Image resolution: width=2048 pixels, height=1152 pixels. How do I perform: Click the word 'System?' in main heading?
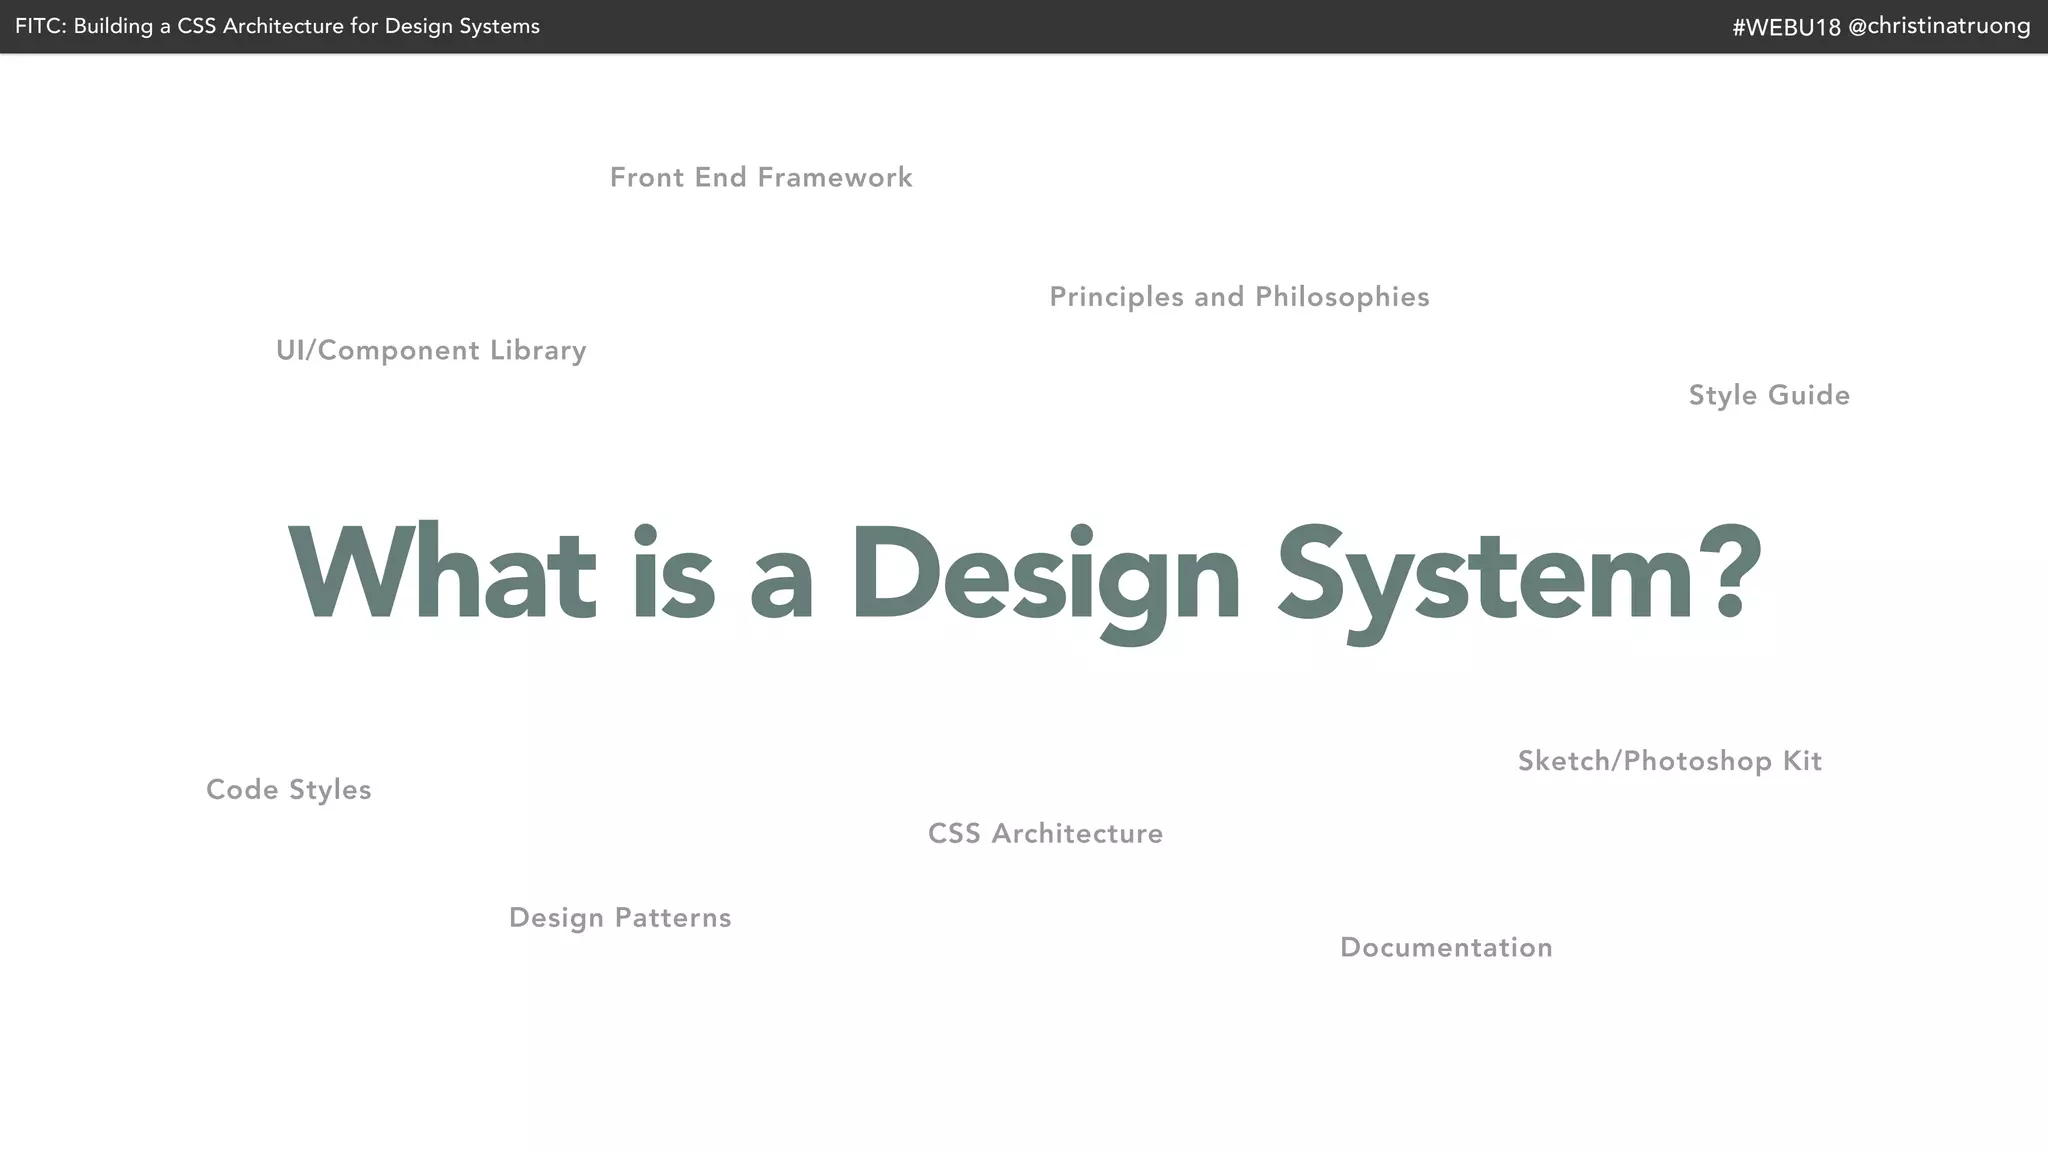point(1518,578)
